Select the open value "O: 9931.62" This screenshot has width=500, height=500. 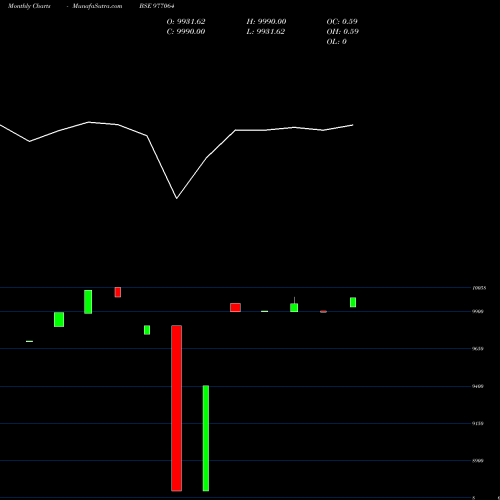pyautogui.click(x=186, y=22)
